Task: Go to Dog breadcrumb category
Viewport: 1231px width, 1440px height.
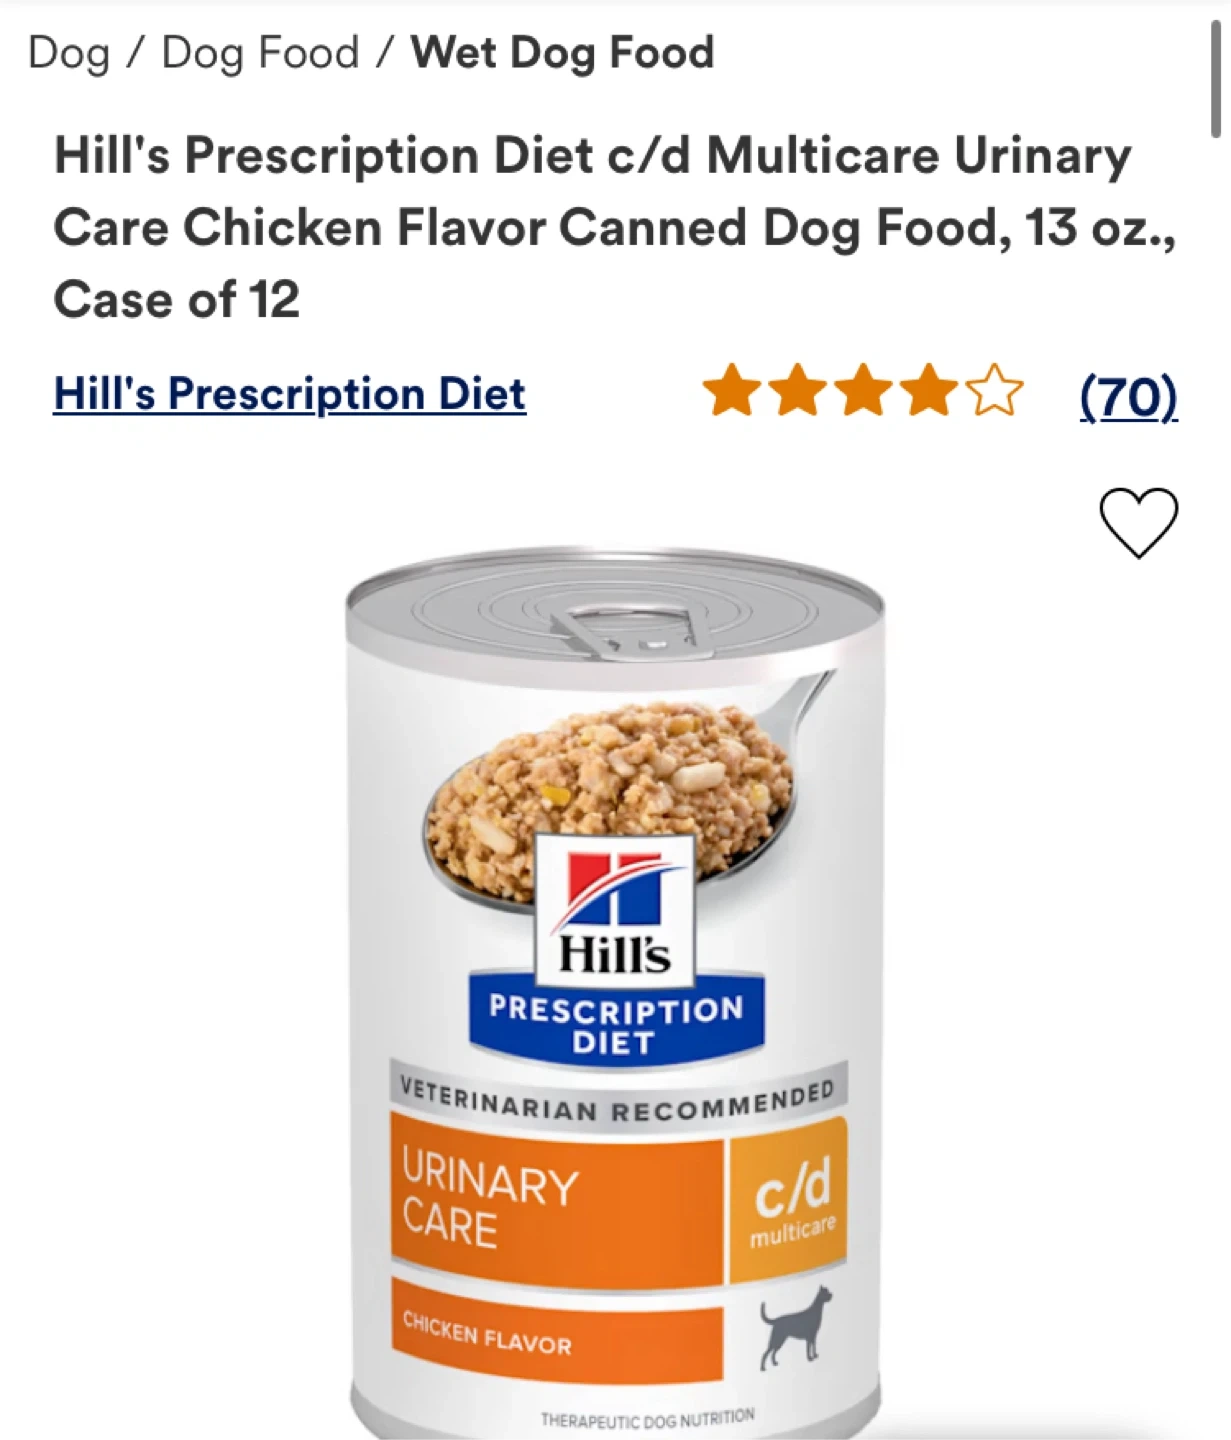Action: pyautogui.click(x=69, y=53)
